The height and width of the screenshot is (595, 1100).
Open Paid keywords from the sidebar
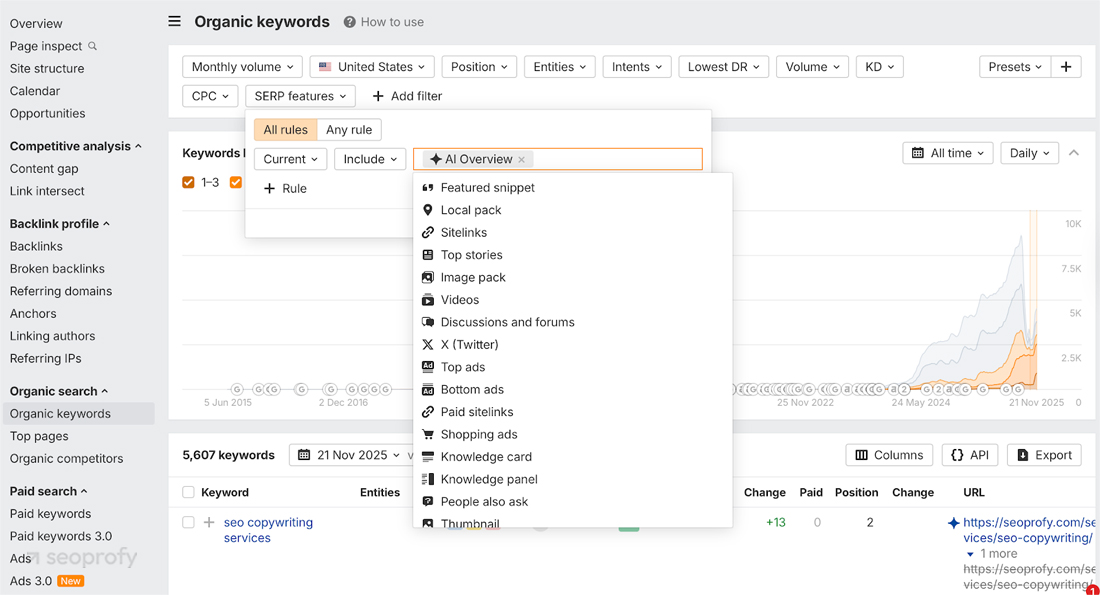[51, 513]
